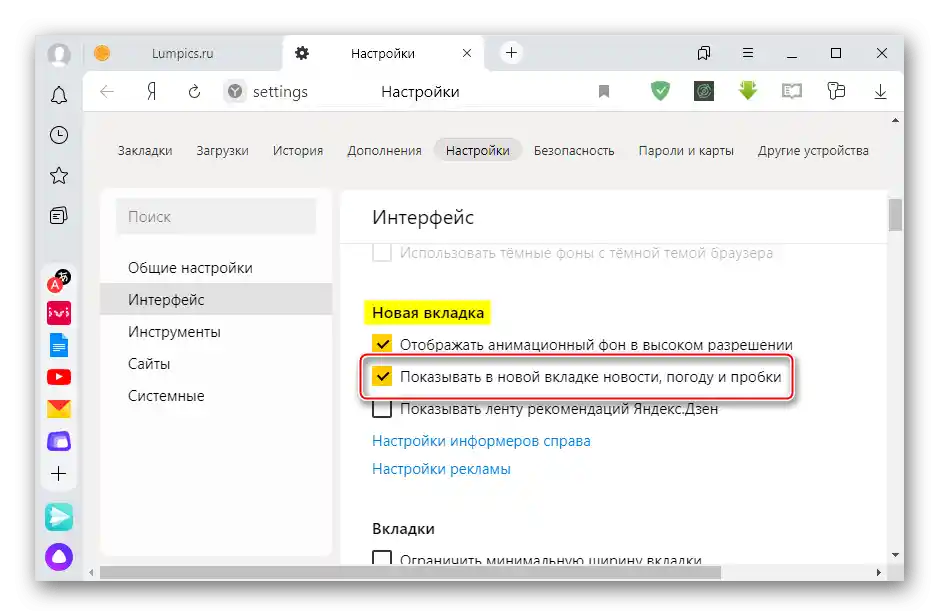Click the green extension arrow icon

[747, 91]
